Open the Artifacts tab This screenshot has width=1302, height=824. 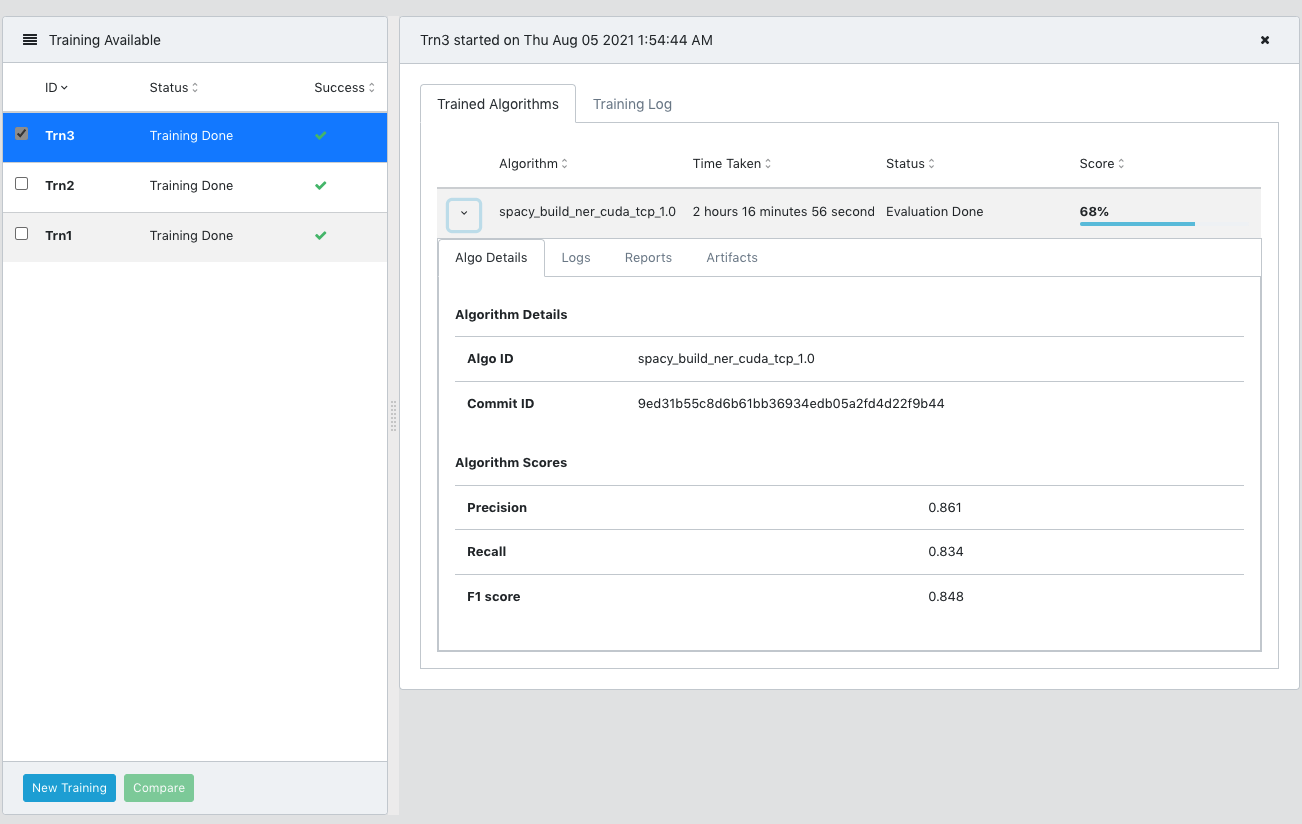tap(732, 258)
